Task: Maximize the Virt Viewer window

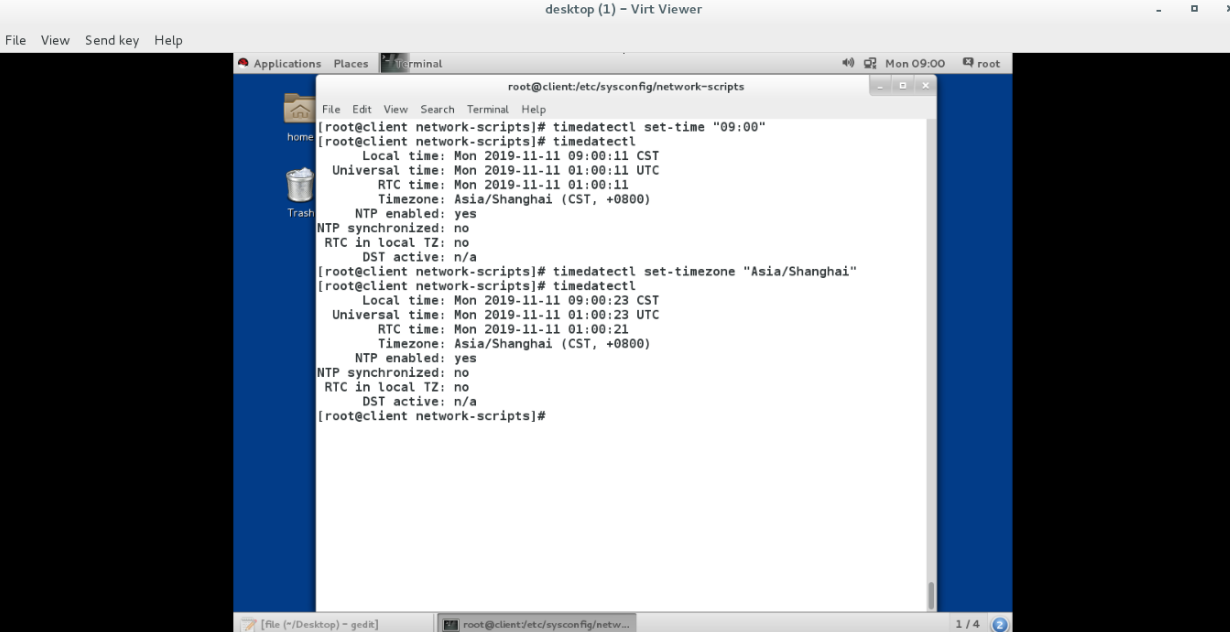Action: click(1194, 9)
